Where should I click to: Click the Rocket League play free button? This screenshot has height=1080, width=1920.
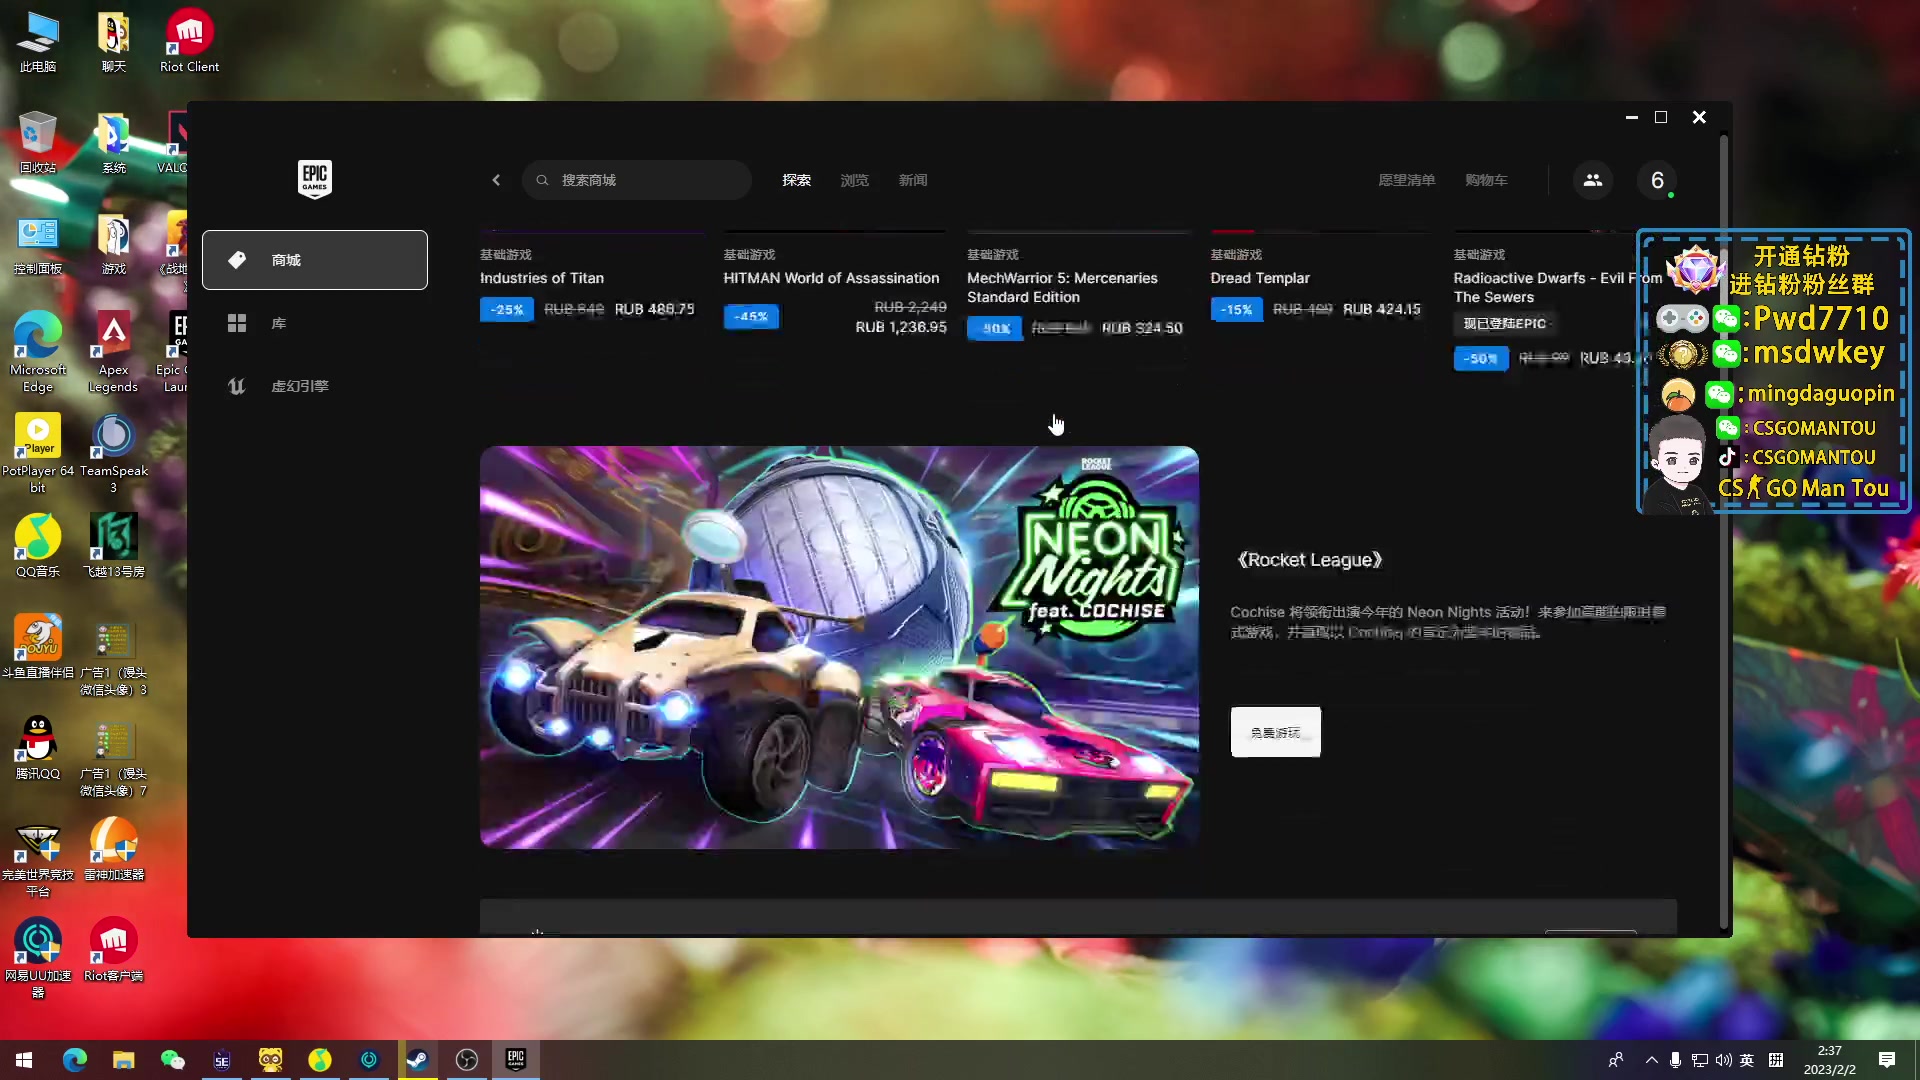[1275, 732]
